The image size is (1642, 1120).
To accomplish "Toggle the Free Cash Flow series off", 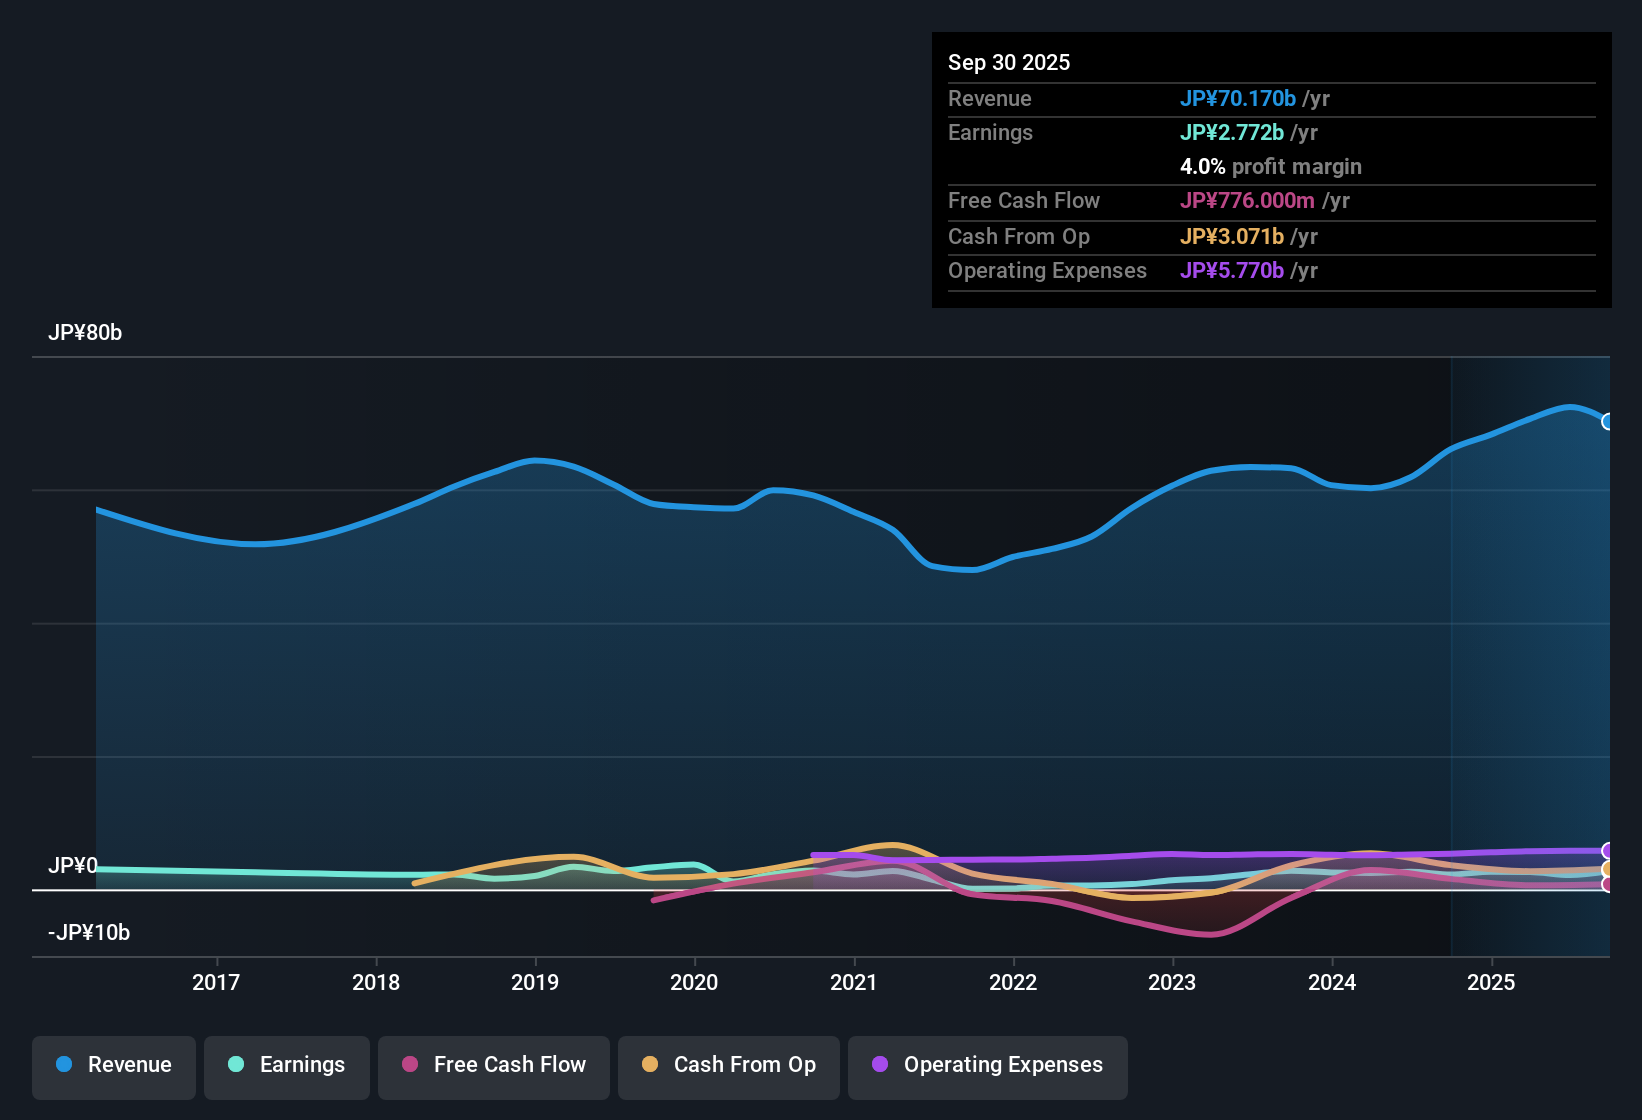I will click(493, 1065).
